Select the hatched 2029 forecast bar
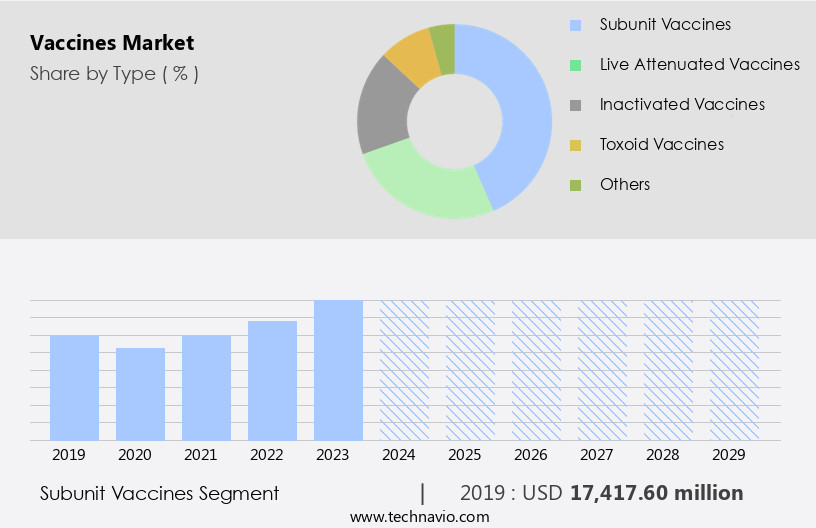Viewport: 816px width, 528px height. pos(734,370)
